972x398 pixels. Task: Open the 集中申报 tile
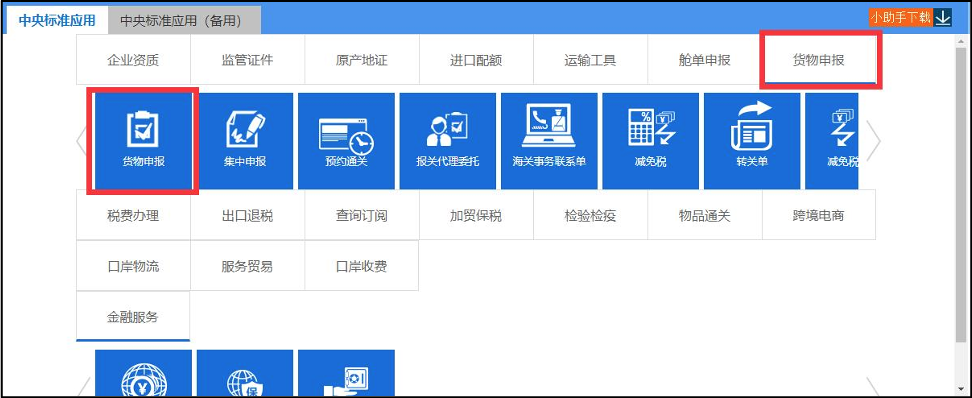click(x=245, y=141)
